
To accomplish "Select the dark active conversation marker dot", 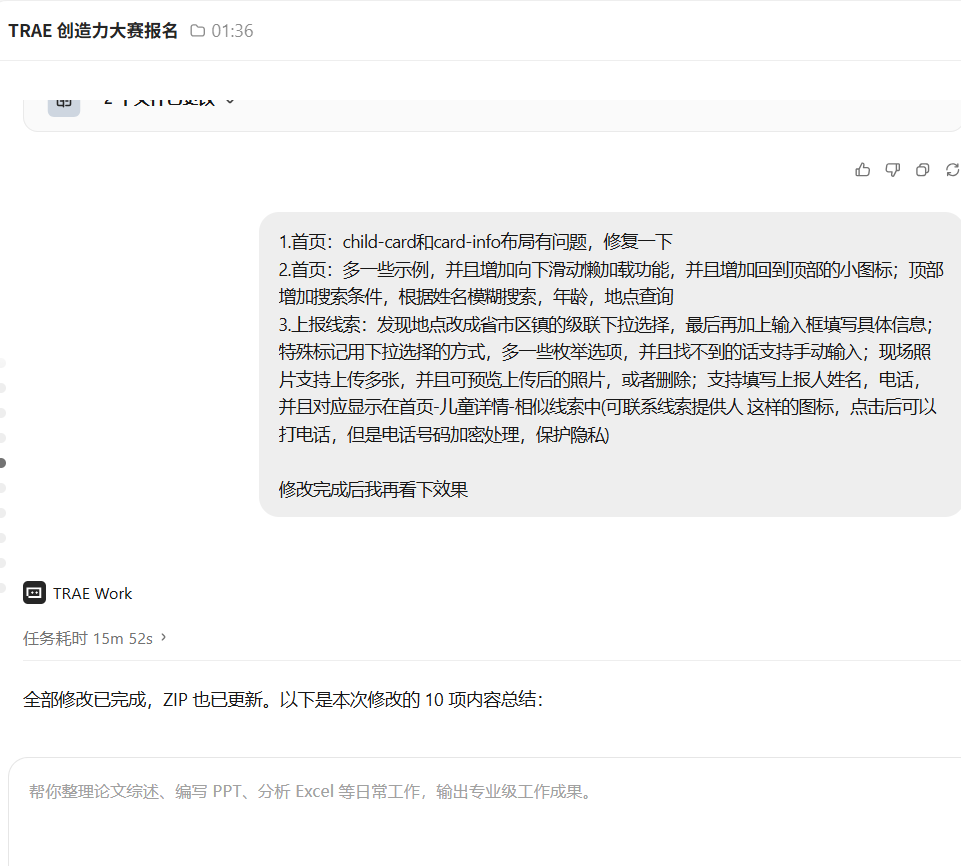I will (2, 463).
